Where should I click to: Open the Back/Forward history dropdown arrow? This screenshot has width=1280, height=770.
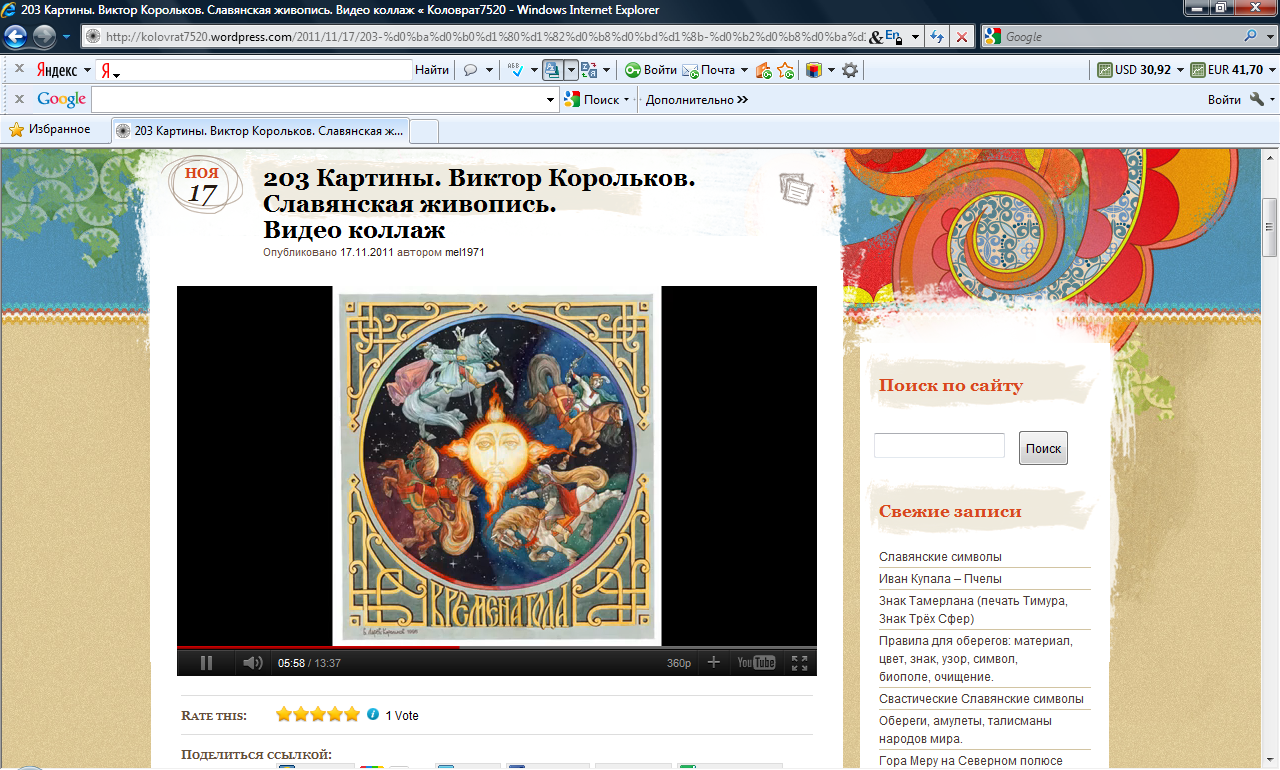click(66, 37)
